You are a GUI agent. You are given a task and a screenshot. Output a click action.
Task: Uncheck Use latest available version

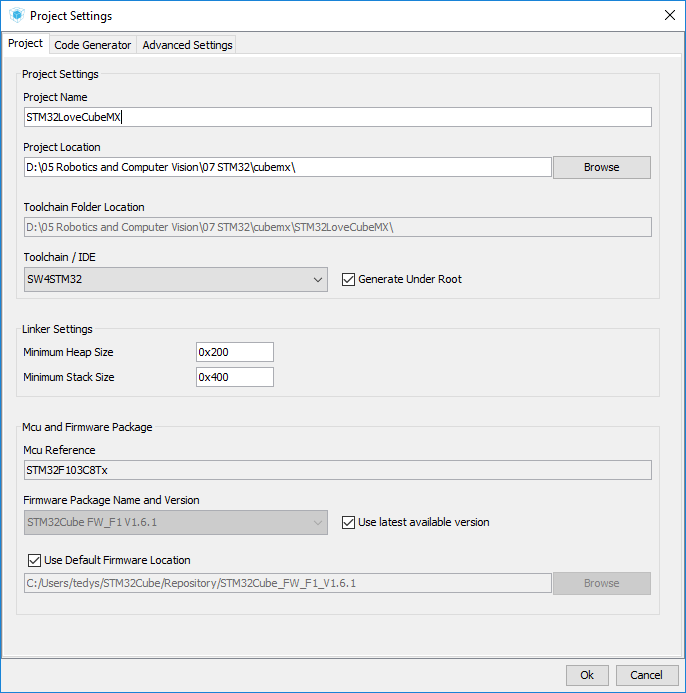(348, 522)
